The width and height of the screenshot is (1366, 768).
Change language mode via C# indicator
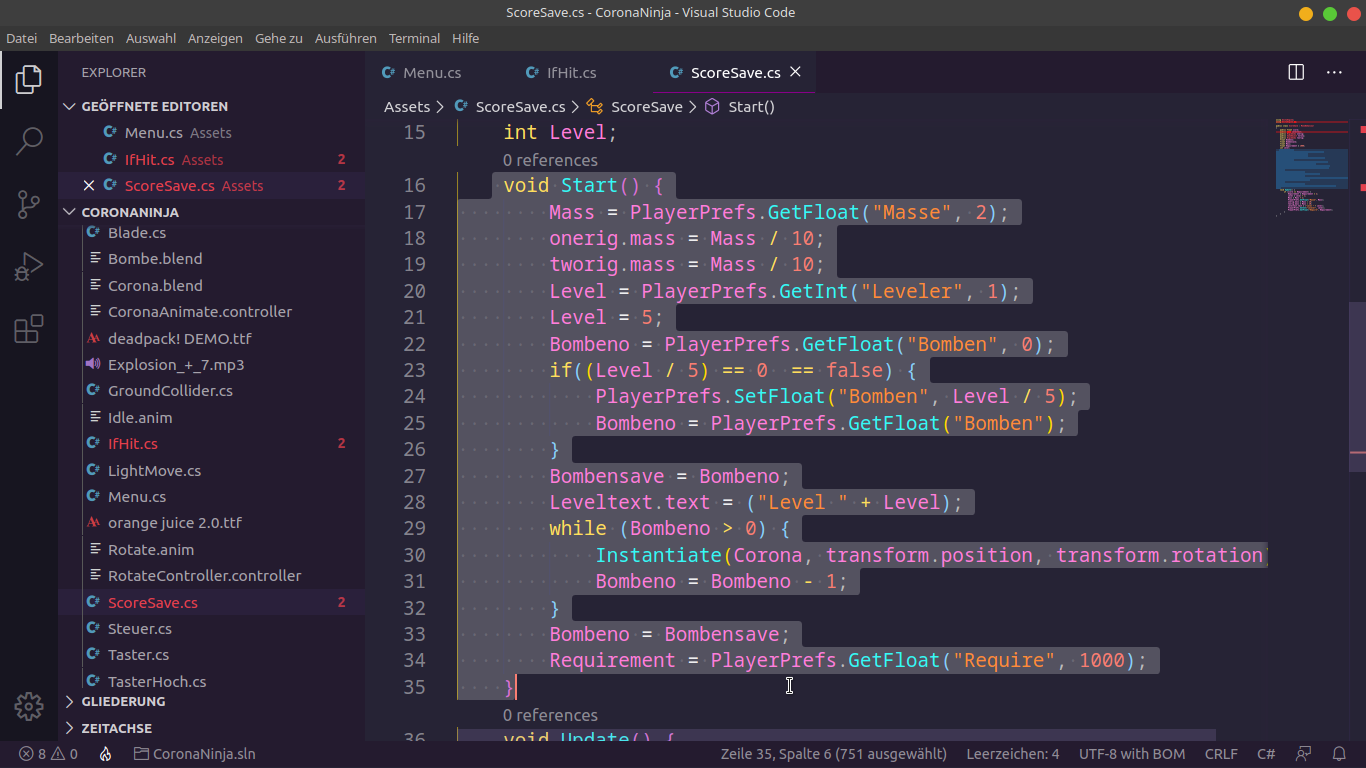pyautogui.click(x=1266, y=754)
